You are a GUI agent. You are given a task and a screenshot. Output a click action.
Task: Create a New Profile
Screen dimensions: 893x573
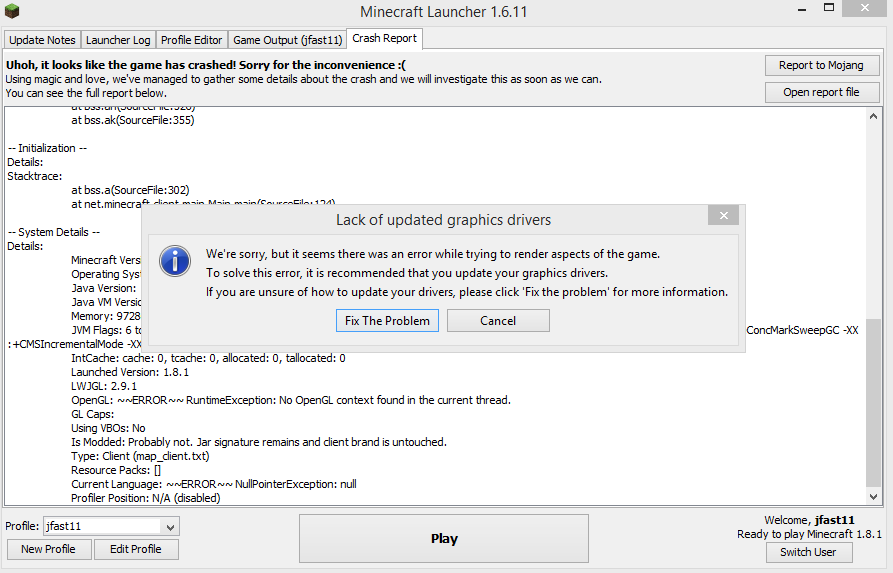(48, 549)
